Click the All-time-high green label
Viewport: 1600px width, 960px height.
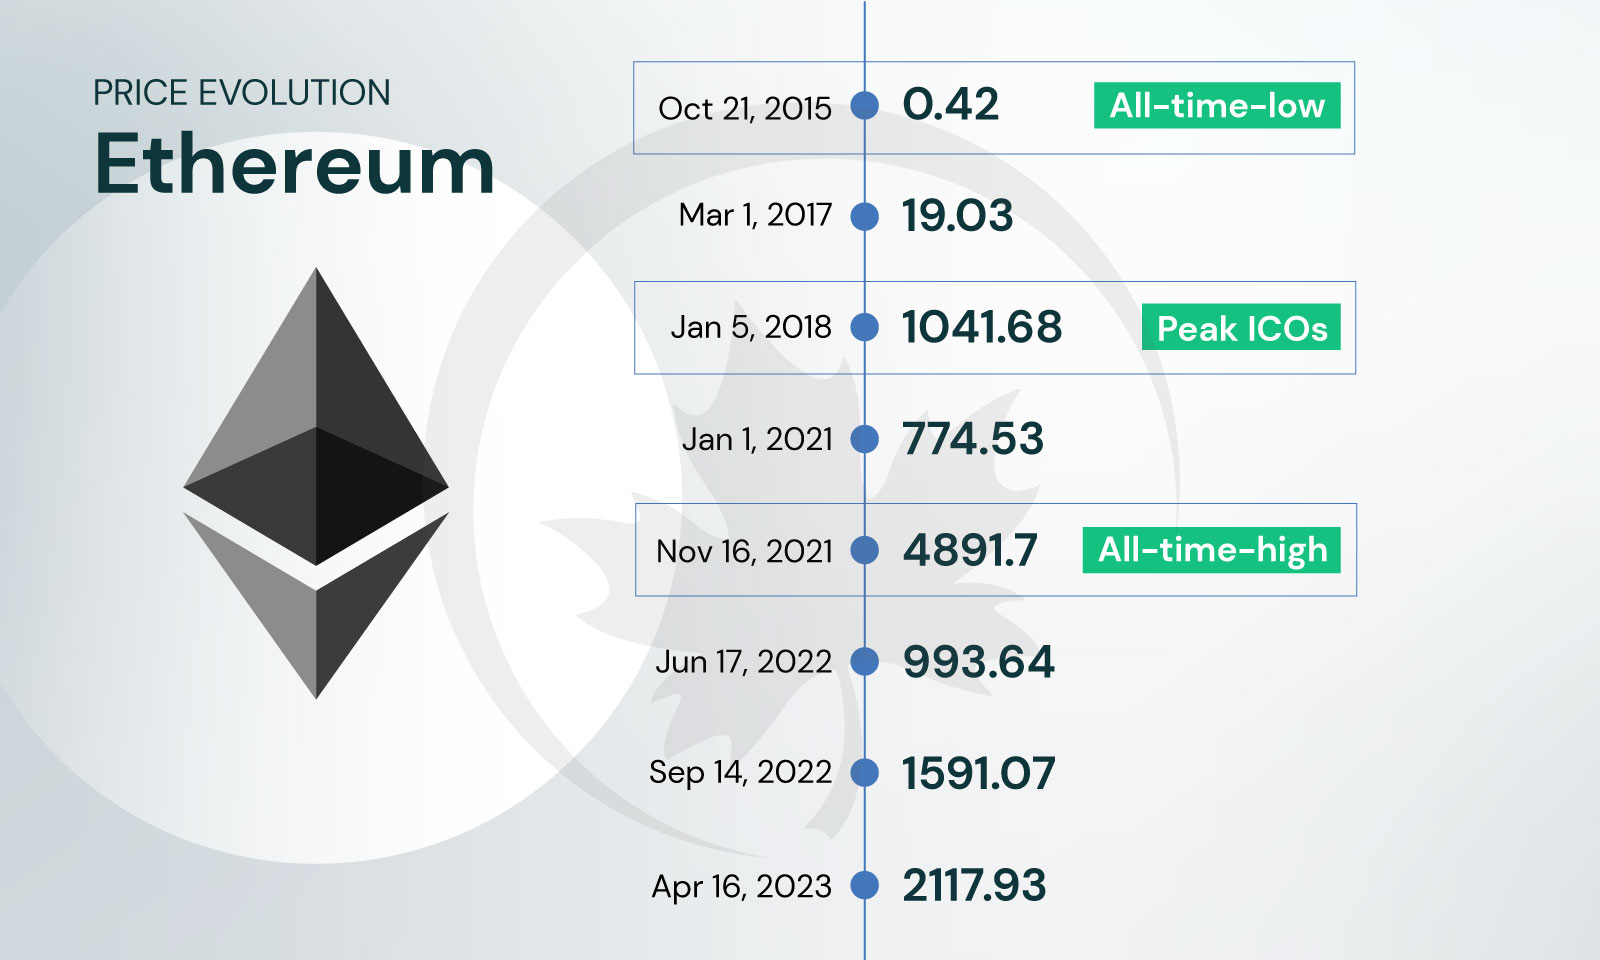pos(1212,550)
